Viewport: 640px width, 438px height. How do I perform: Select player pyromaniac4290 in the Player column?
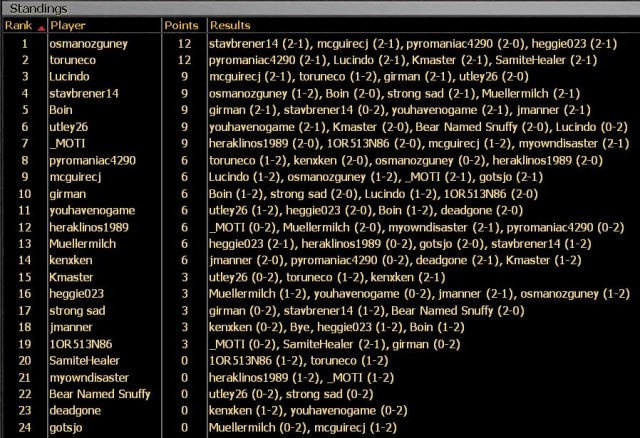pos(93,160)
